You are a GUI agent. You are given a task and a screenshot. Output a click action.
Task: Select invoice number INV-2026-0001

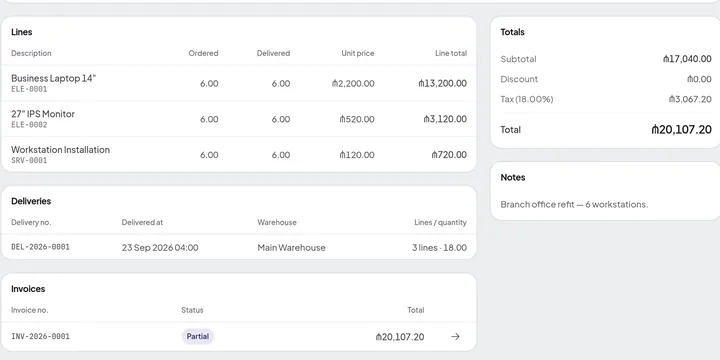(x=40, y=337)
